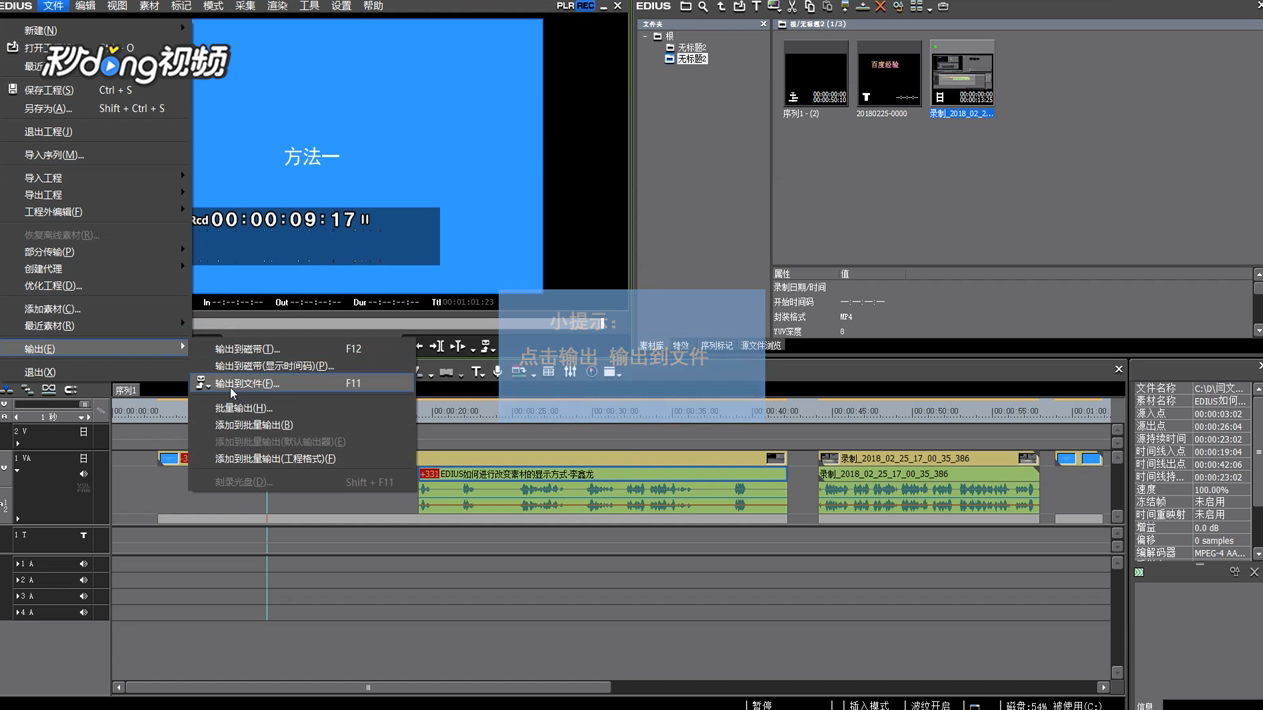Screen dimensions: 1263x710
Task: Mute the 1 A audio track
Action: (x=83, y=564)
